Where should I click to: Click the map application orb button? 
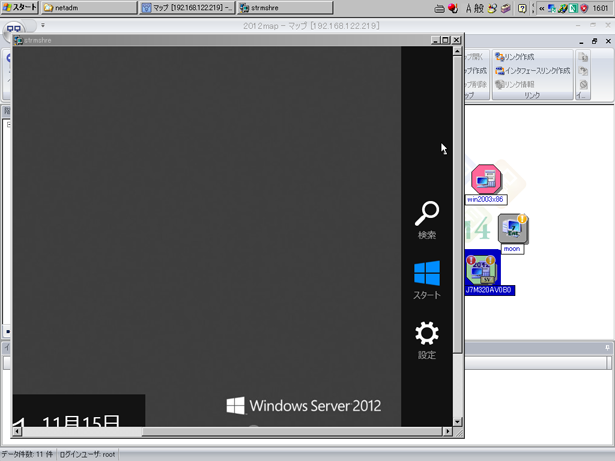point(13,30)
